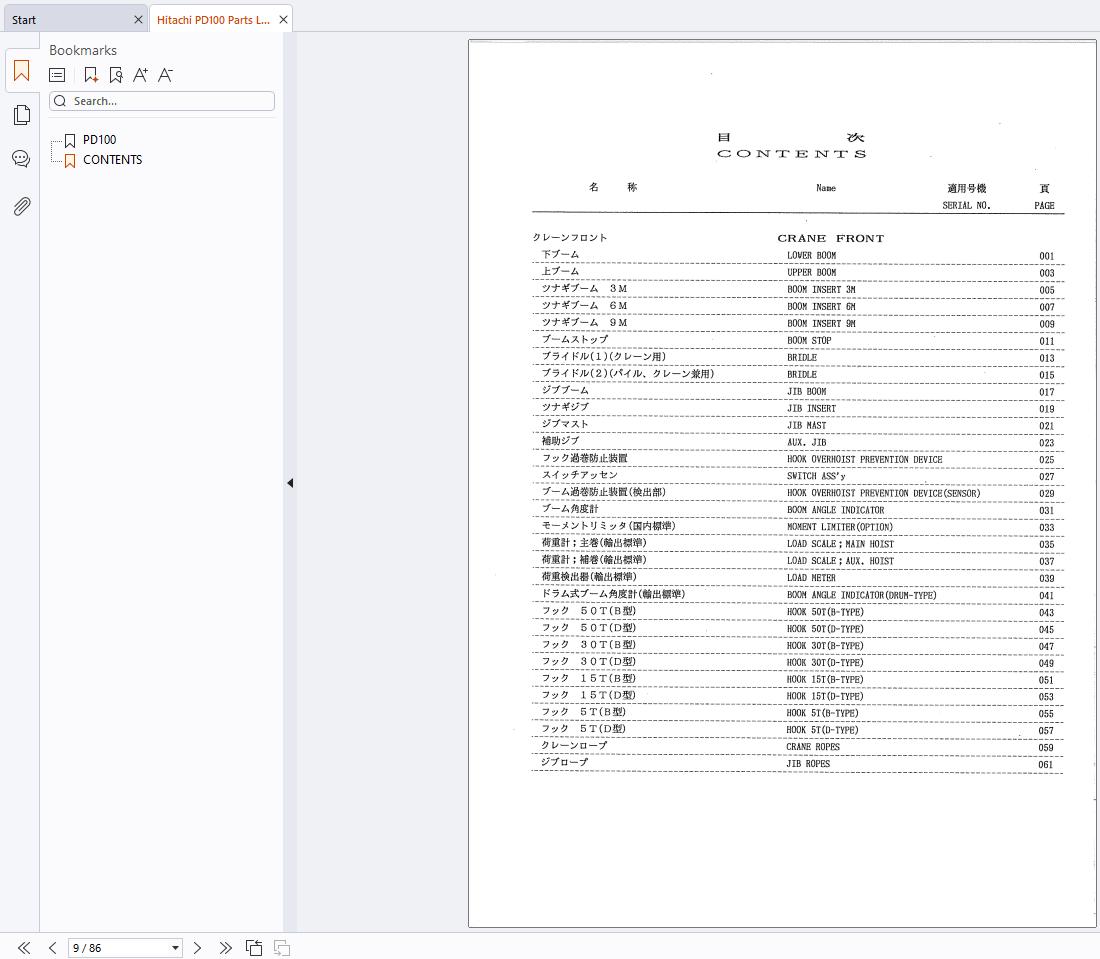This screenshot has width=1100, height=959.
Task: Click CRANE FRONT section heading
Action: coord(831,239)
